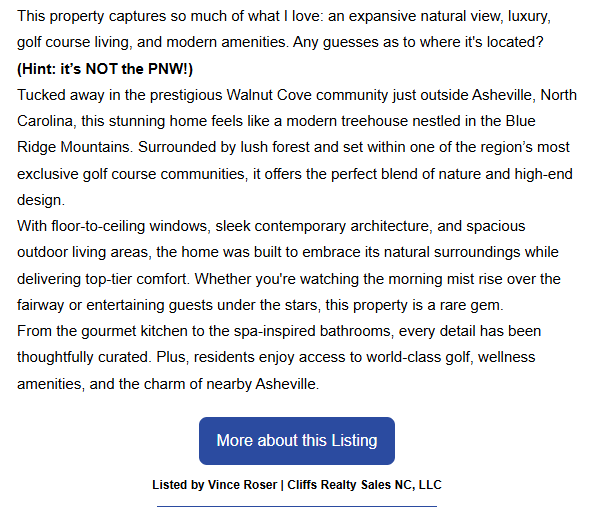The image size is (596, 519).
Task: Open the More about this Listing button
Action: 296,441
